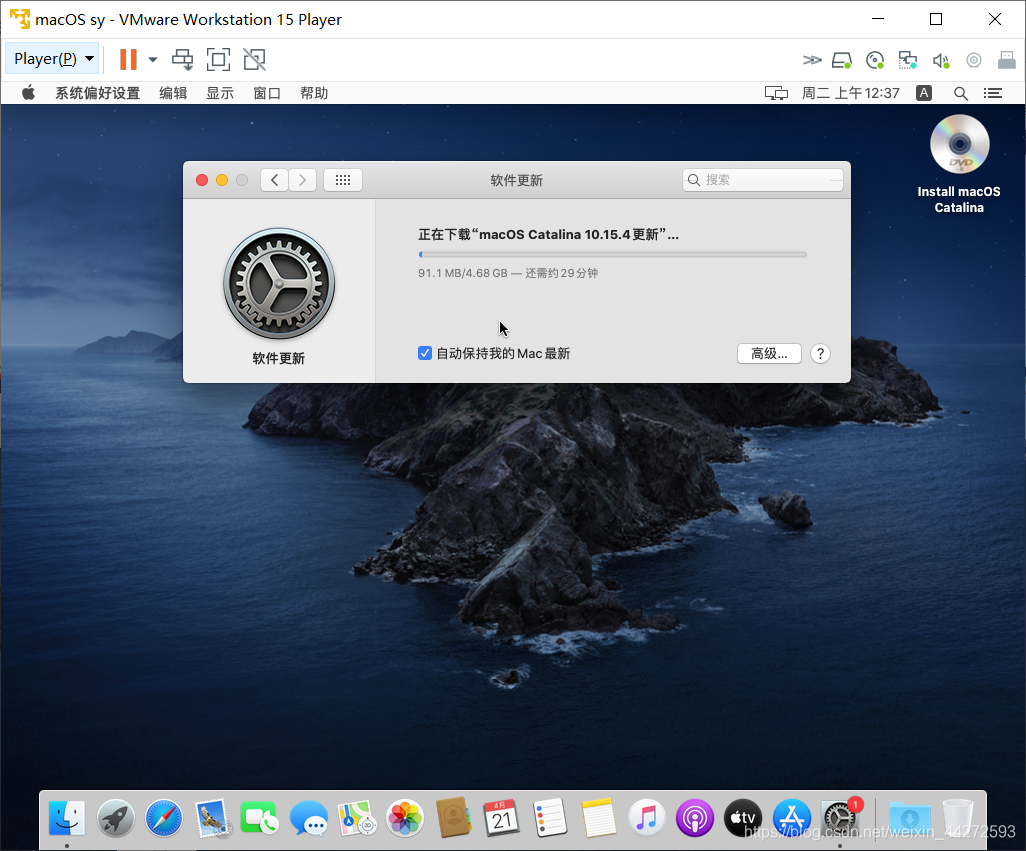The width and height of the screenshot is (1026, 851).
Task: Click the Spotlight search magnifier icon
Action: 960,93
